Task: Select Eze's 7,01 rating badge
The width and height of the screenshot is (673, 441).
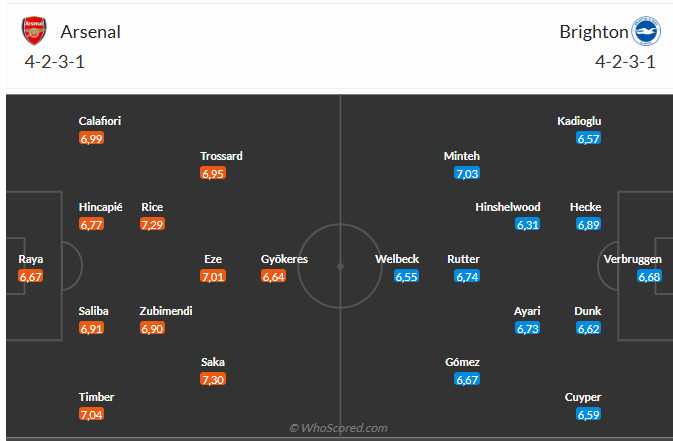Action: point(213,276)
